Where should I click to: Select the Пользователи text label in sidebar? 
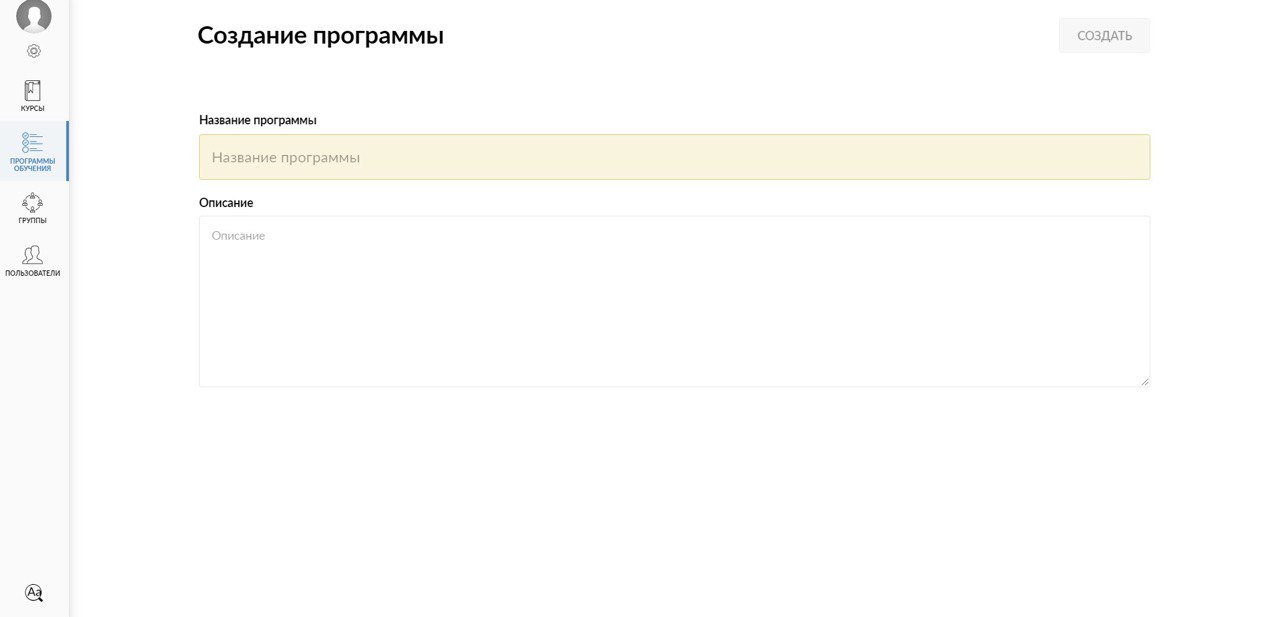coord(33,273)
